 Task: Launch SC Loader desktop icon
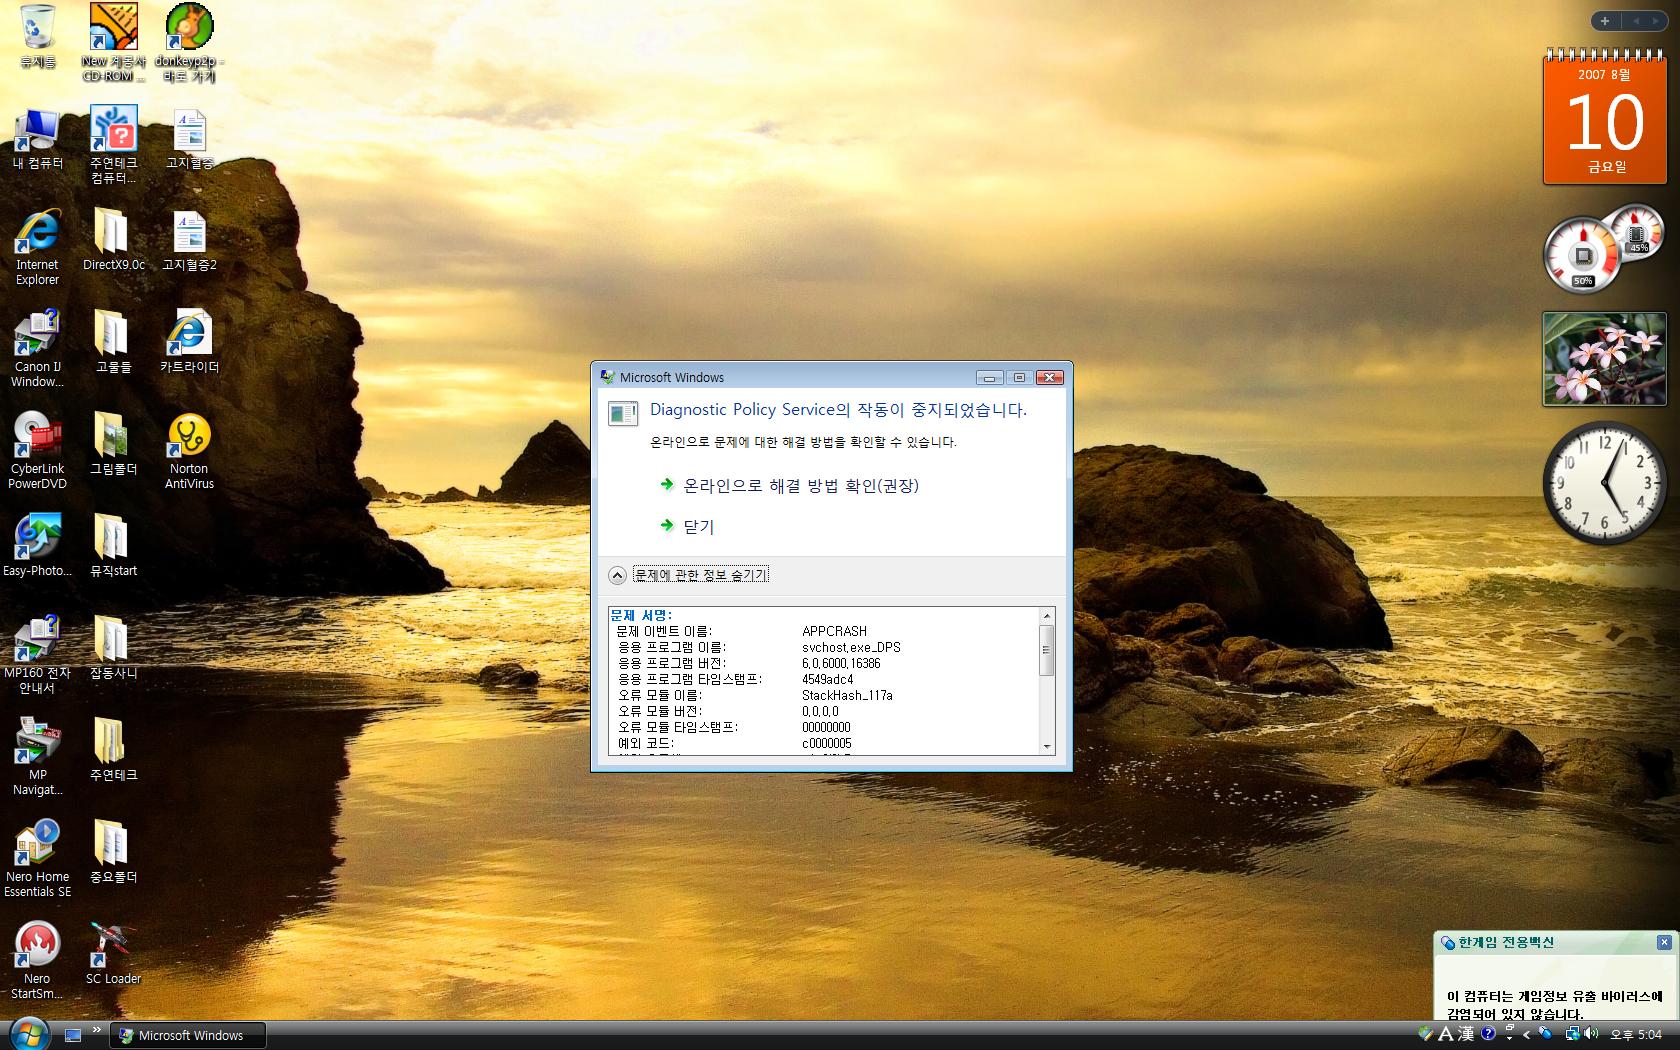(x=113, y=954)
